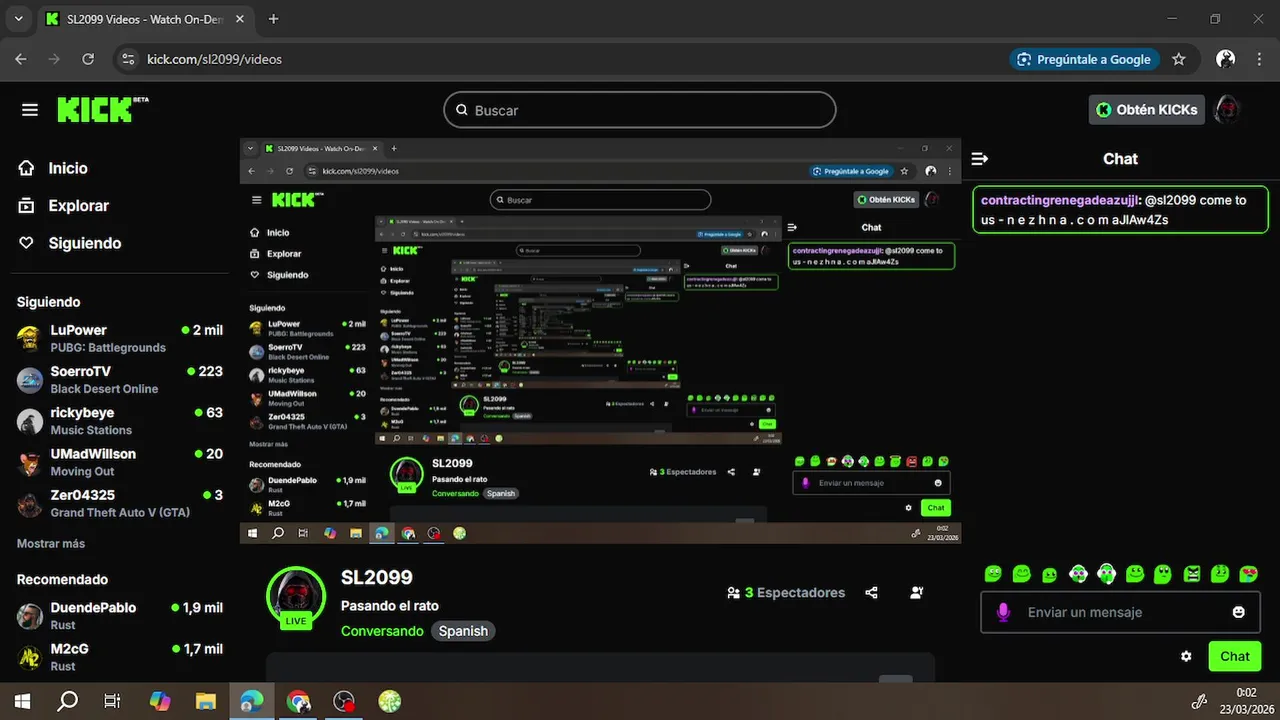
Task: Open the emoji picker in message box
Action: point(1239,612)
